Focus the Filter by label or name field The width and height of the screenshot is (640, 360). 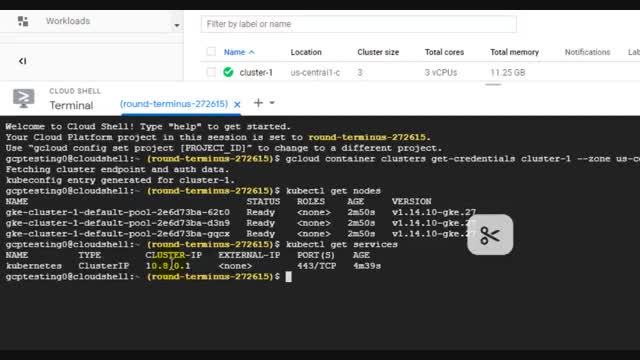[358, 24]
